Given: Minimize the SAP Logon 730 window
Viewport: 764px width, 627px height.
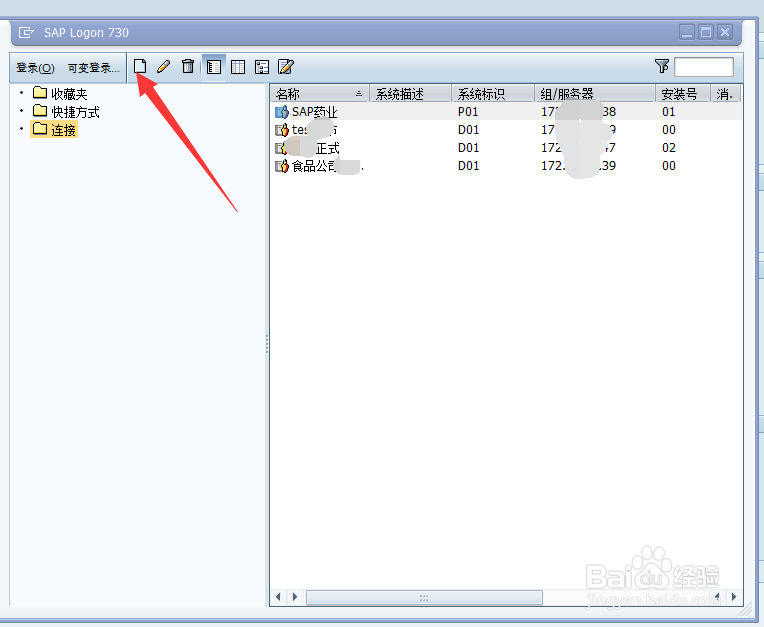Looking at the screenshot, I should click(x=687, y=32).
